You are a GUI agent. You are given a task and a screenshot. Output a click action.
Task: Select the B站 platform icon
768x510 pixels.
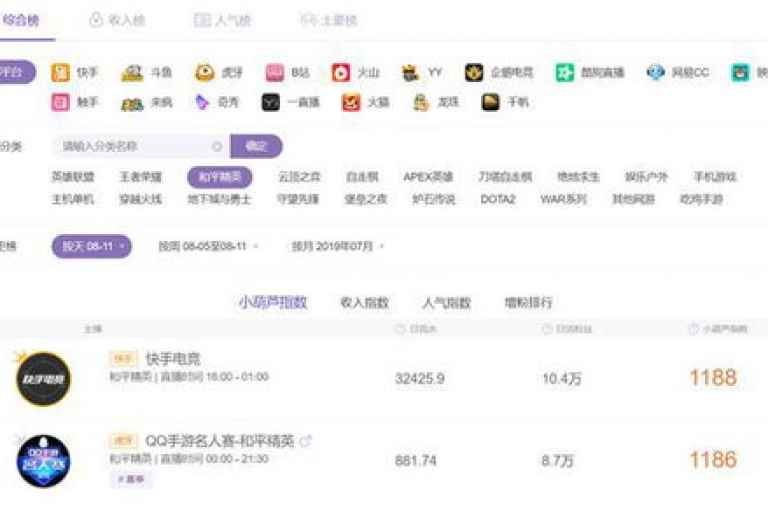click(275, 73)
